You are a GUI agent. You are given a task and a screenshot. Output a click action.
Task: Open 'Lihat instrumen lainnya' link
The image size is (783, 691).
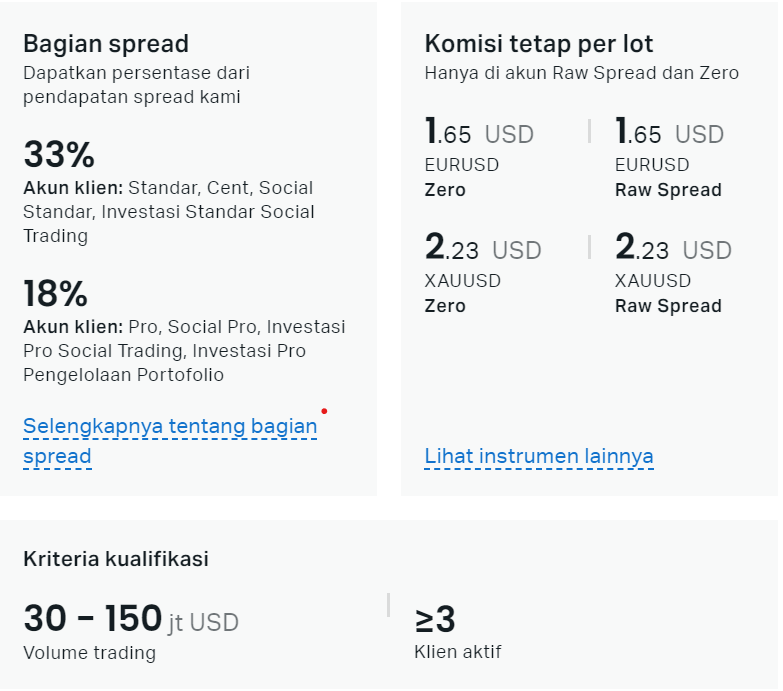click(x=539, y=456)
